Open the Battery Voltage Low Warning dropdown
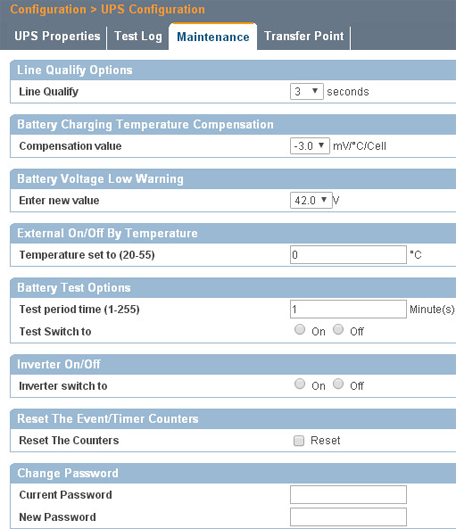Screen dimensions: 456x529 [x=311, y=200]
